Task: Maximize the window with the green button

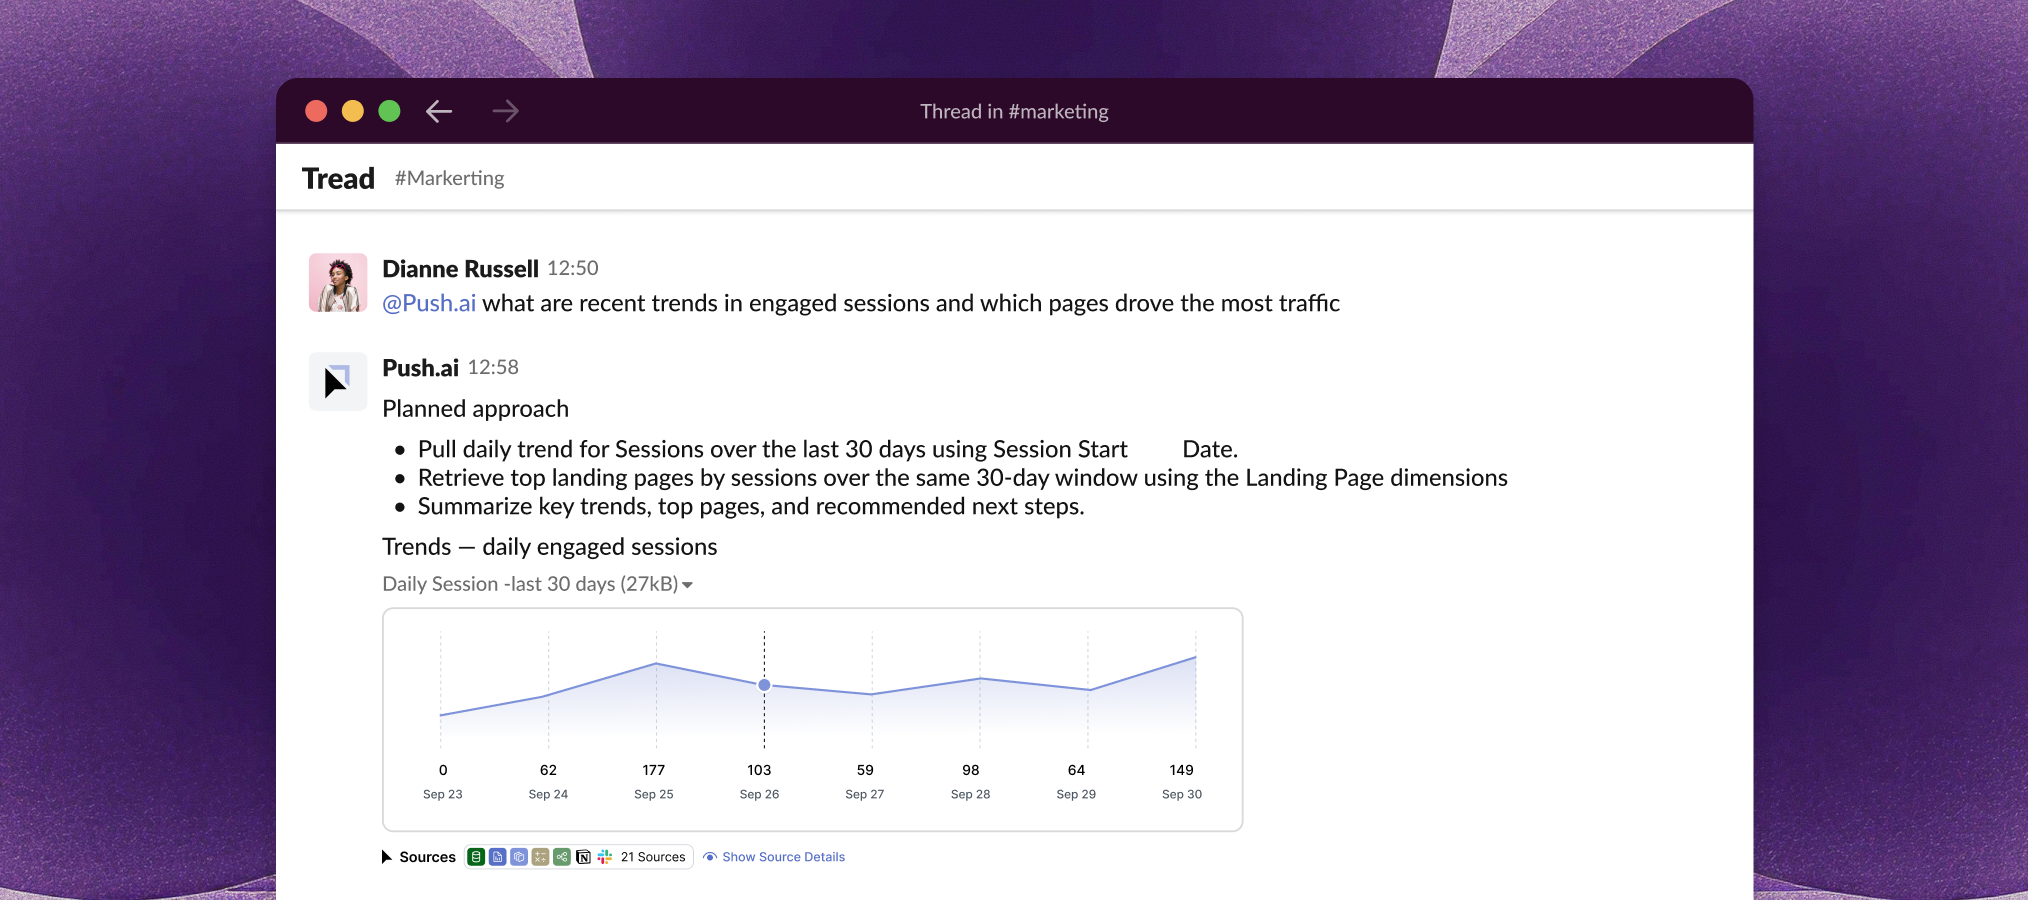Action: (390, 111)
